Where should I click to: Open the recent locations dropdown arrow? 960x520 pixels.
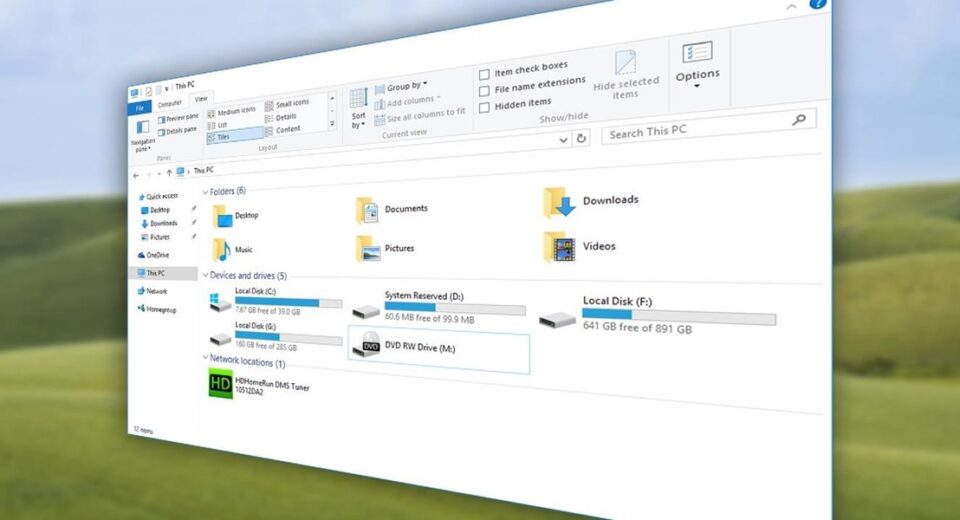pos(159,174)
